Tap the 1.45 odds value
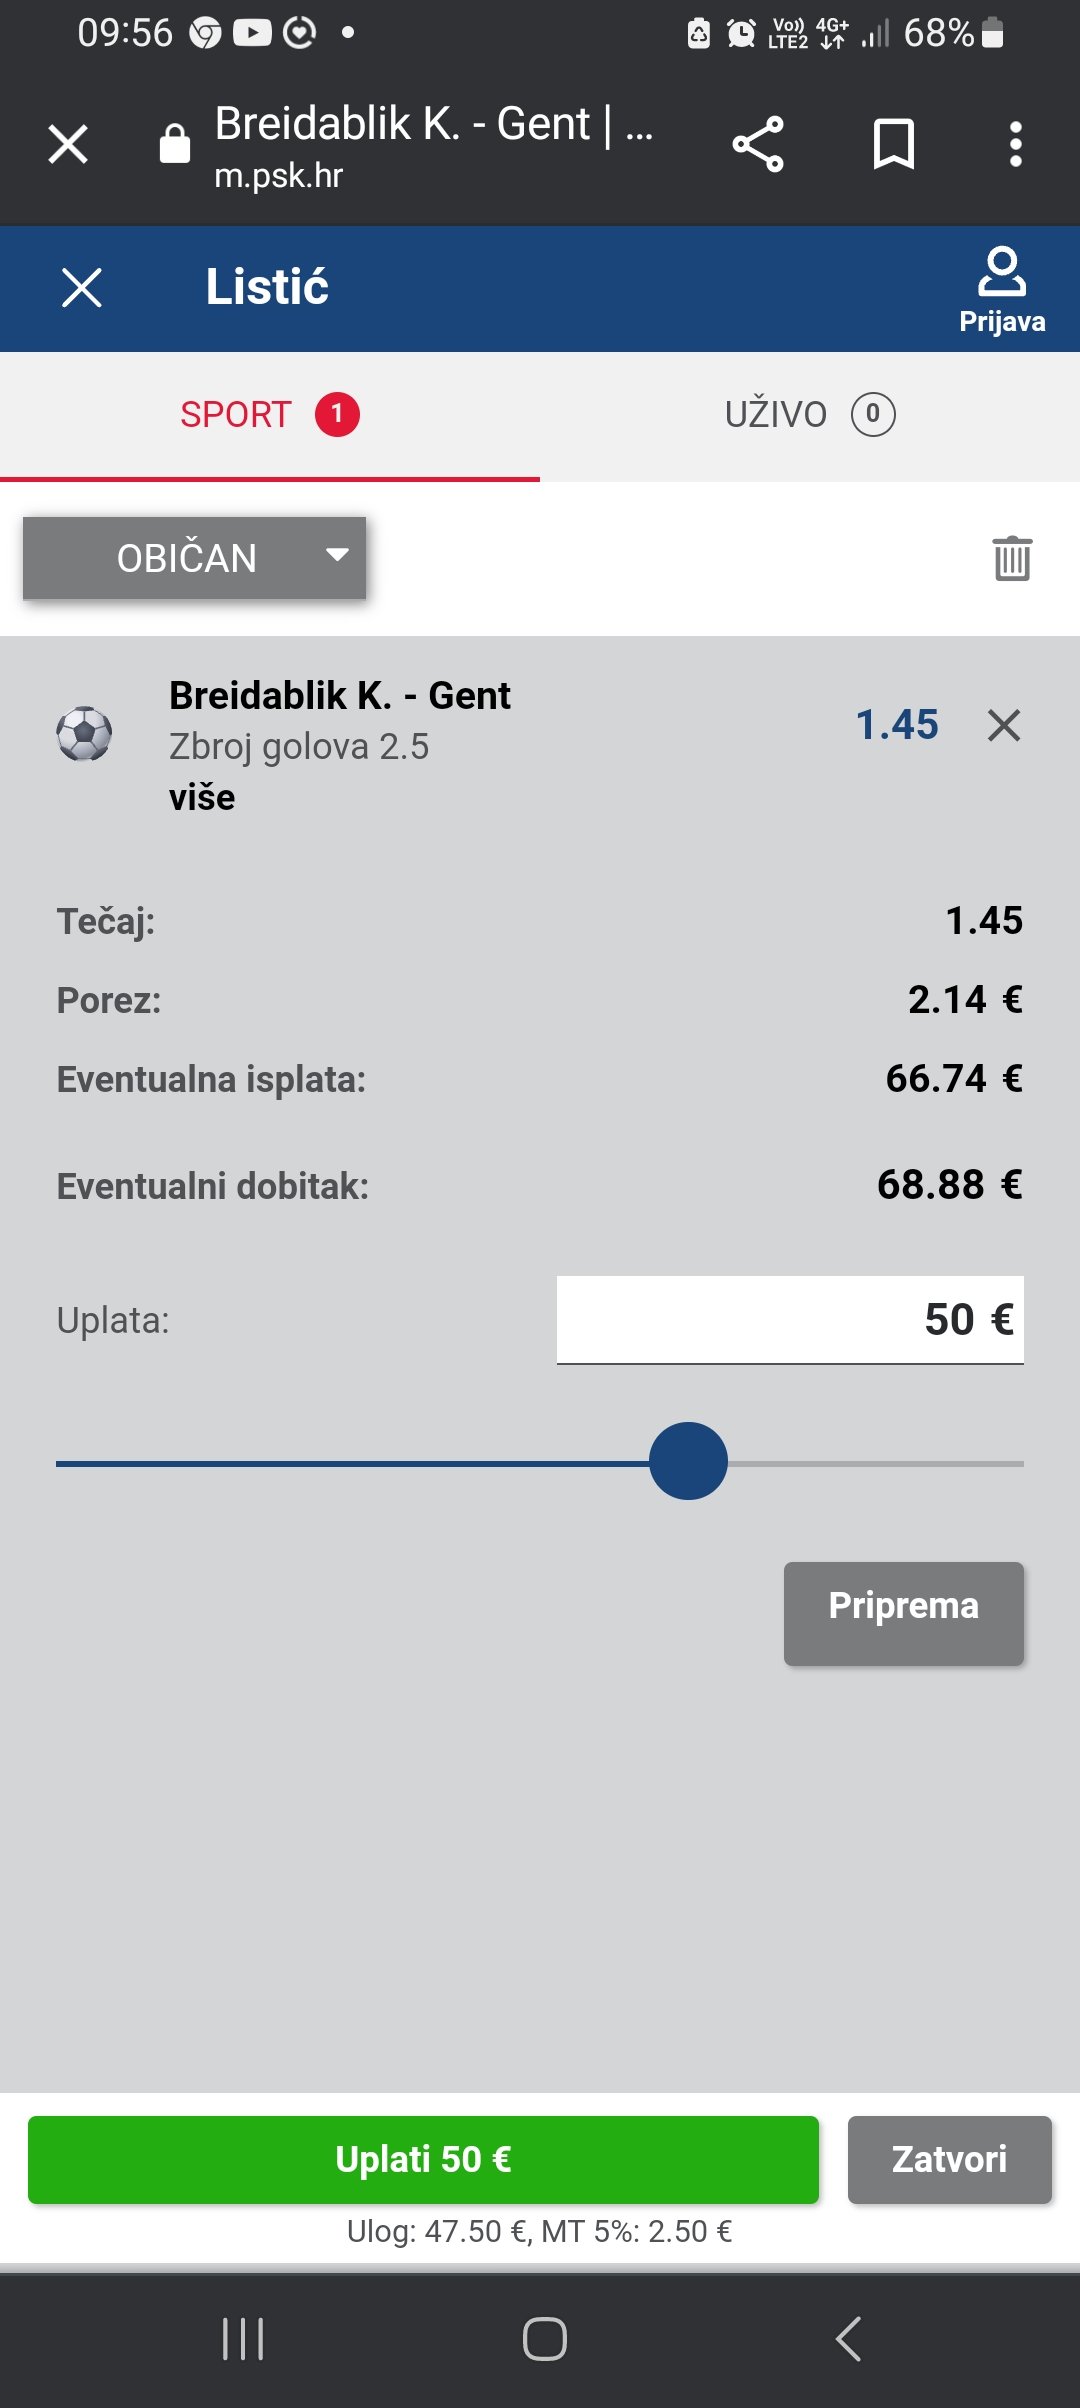This screenshot has height=2408, width=1080. 897,725
